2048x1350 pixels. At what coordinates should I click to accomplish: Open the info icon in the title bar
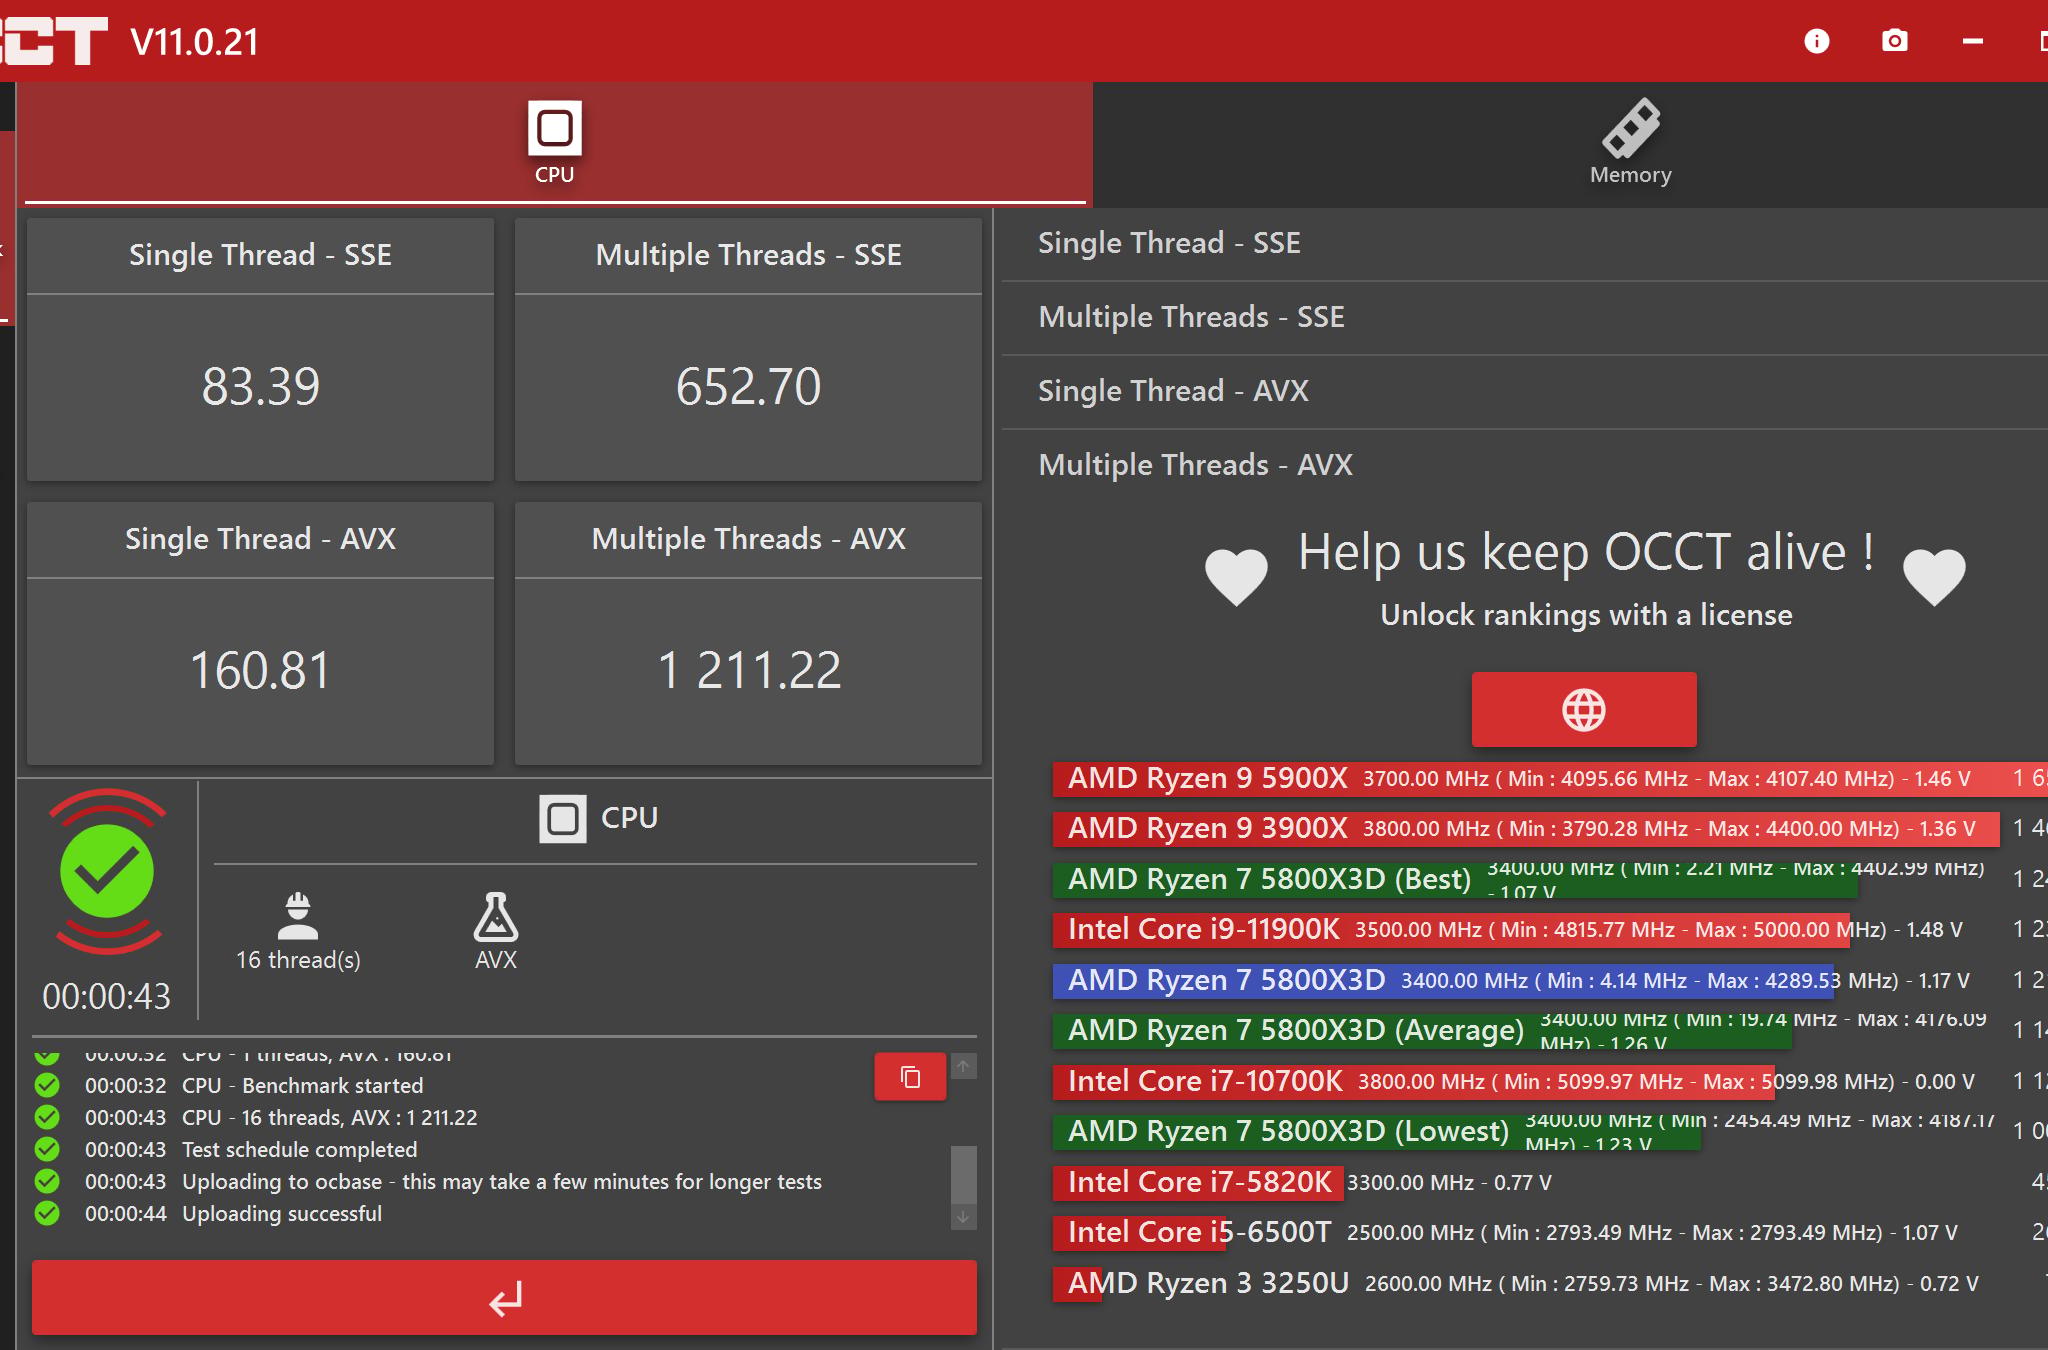click(1817, 41)
